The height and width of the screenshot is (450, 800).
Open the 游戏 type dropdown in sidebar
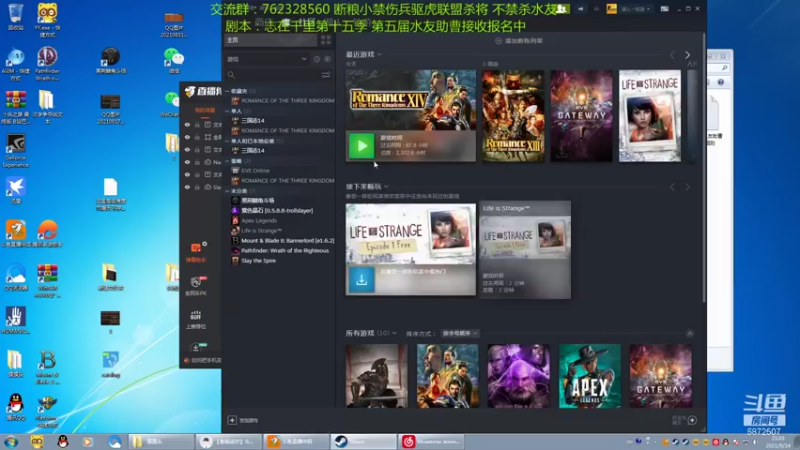267,59
